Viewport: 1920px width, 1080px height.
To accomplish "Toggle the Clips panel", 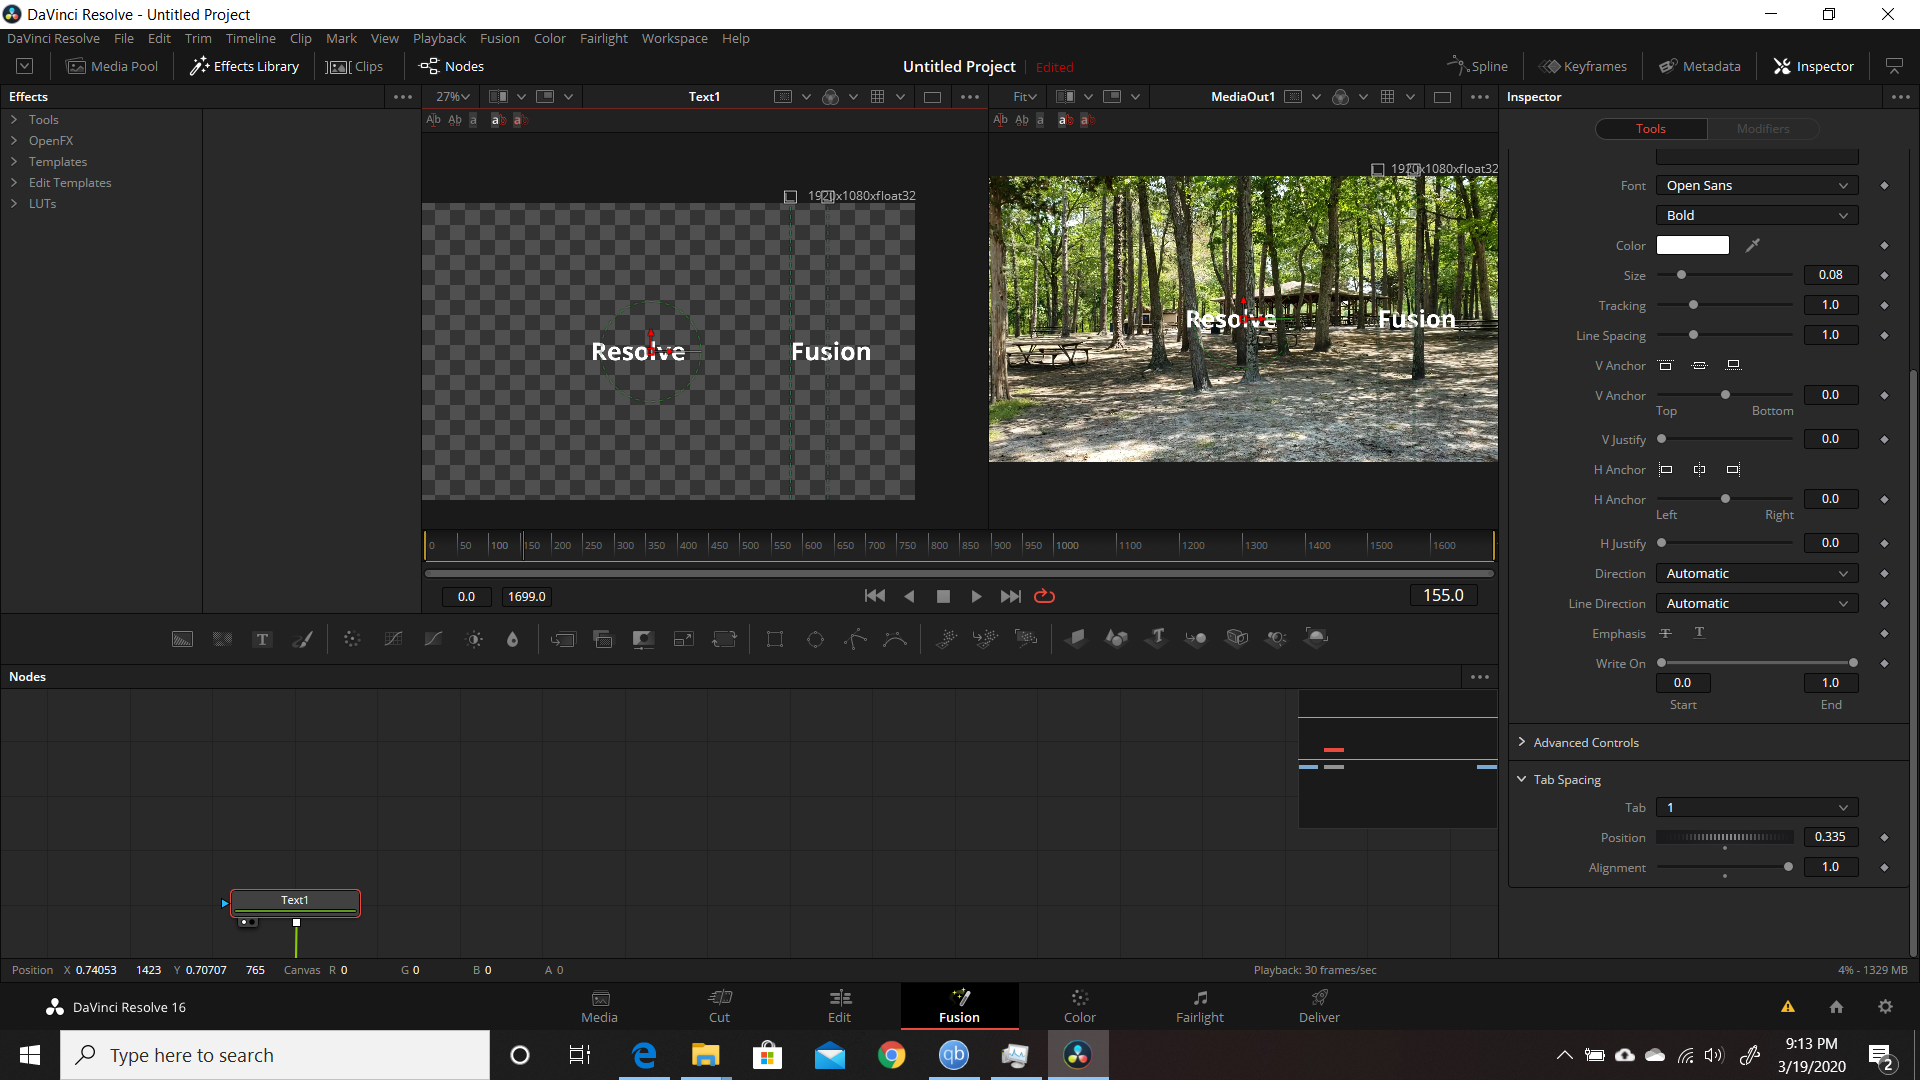I will coord(355,67).
